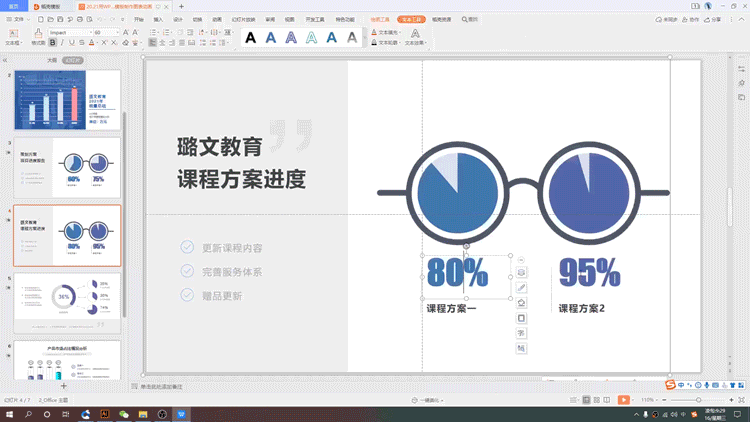Click the clear formatting eraser icon
750x422 pixels.
pyautogui.click(x=125, y=43)
